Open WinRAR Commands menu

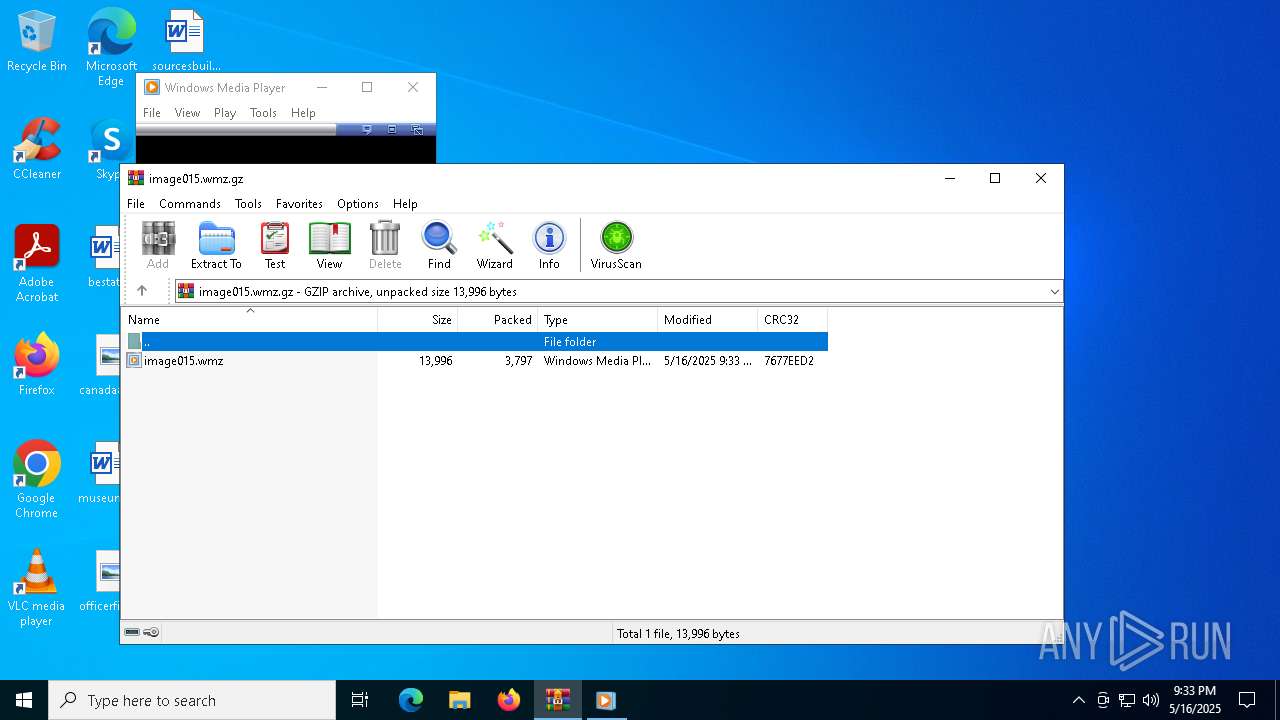tap(190, 203)
